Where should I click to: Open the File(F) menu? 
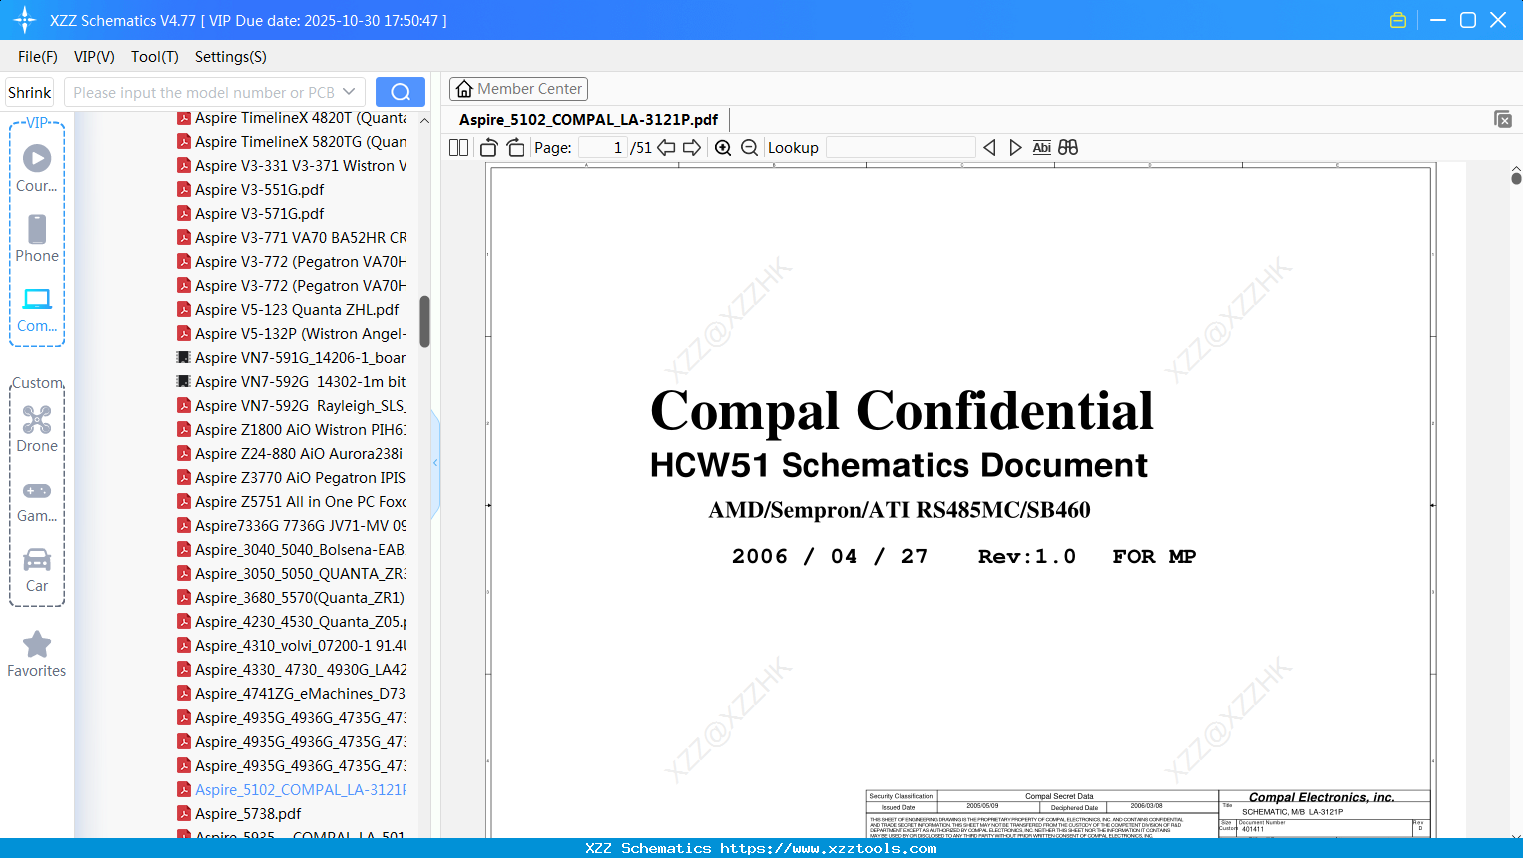pos(38,57)
